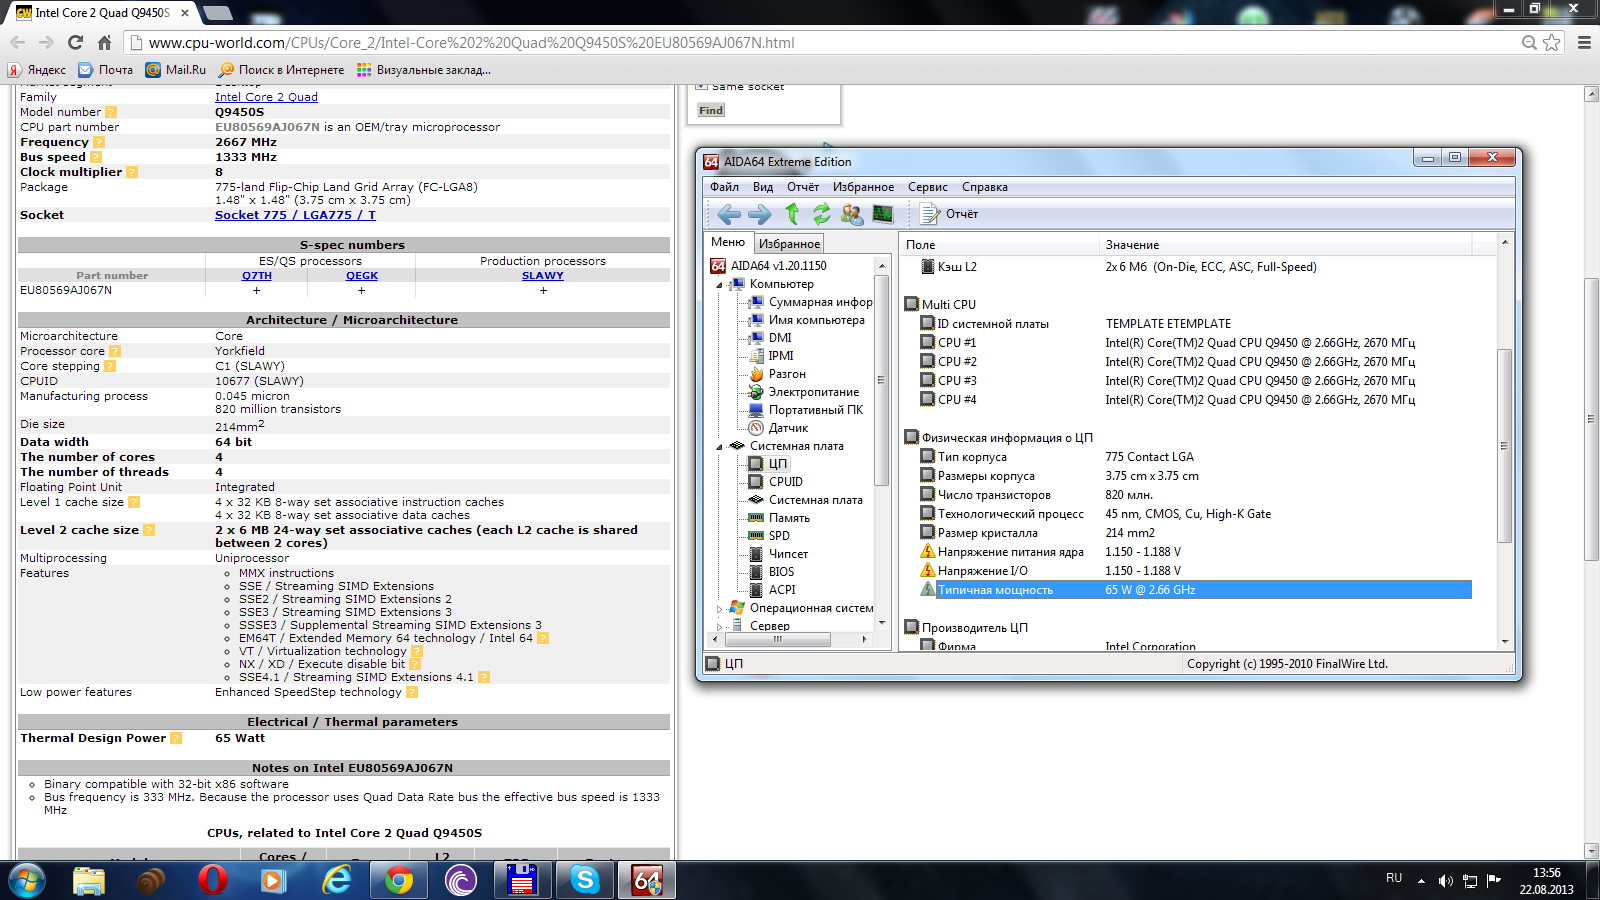
Task: Open the Вид menu in AIDA64
Action: [x=763, y=187]
